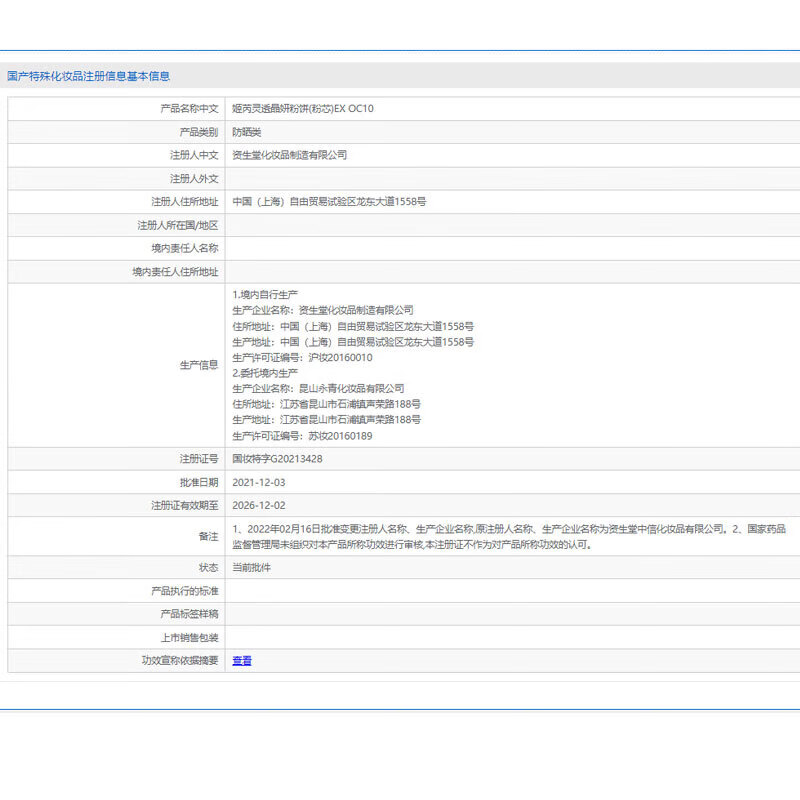The height and width of the screenshot is (800, 800).
Task: Select the 防晒类 product category value
Action: (247, 132)
